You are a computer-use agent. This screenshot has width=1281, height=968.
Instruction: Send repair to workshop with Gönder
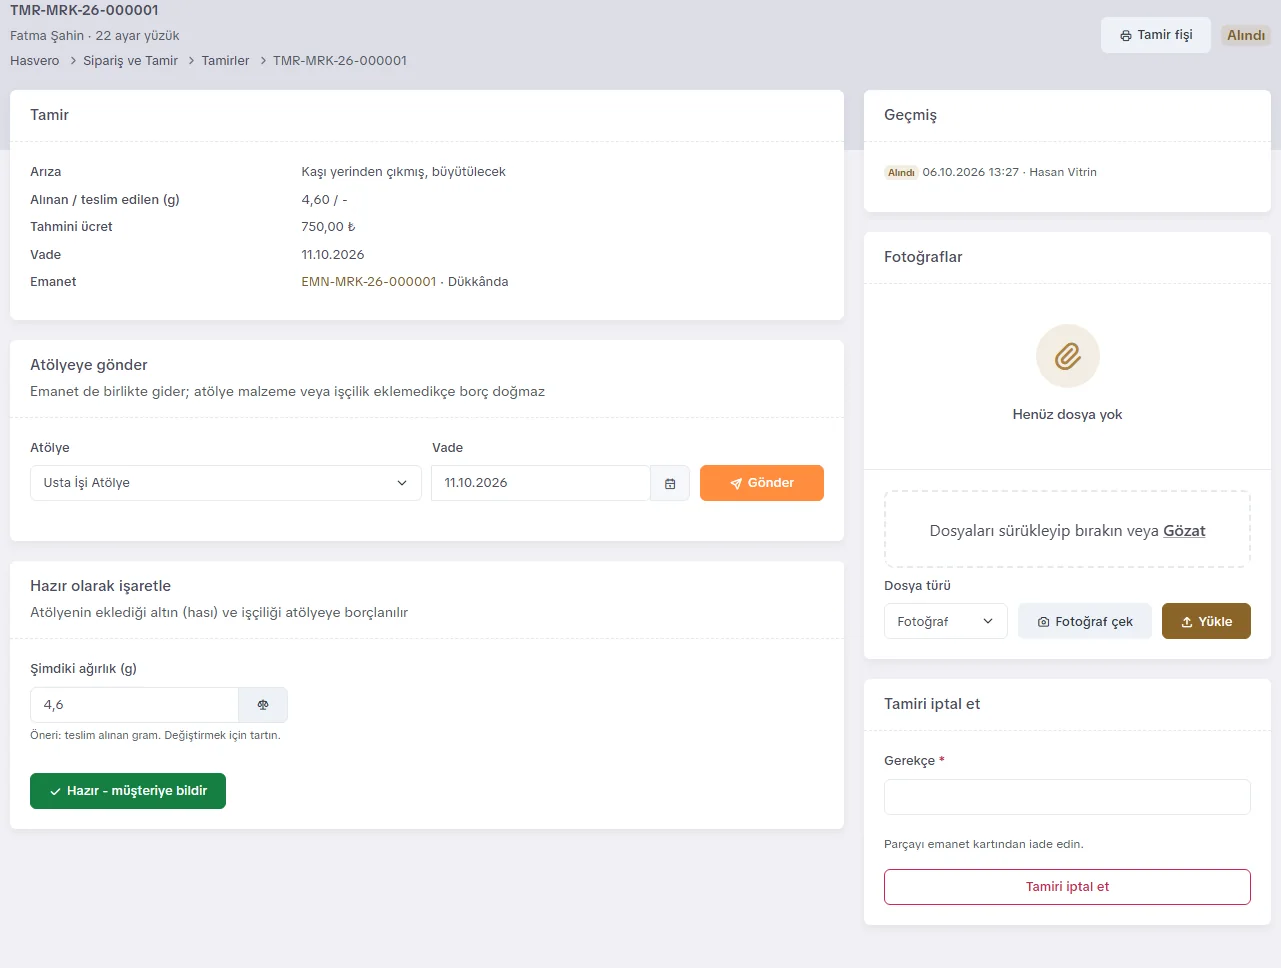(x=762, y=483)
